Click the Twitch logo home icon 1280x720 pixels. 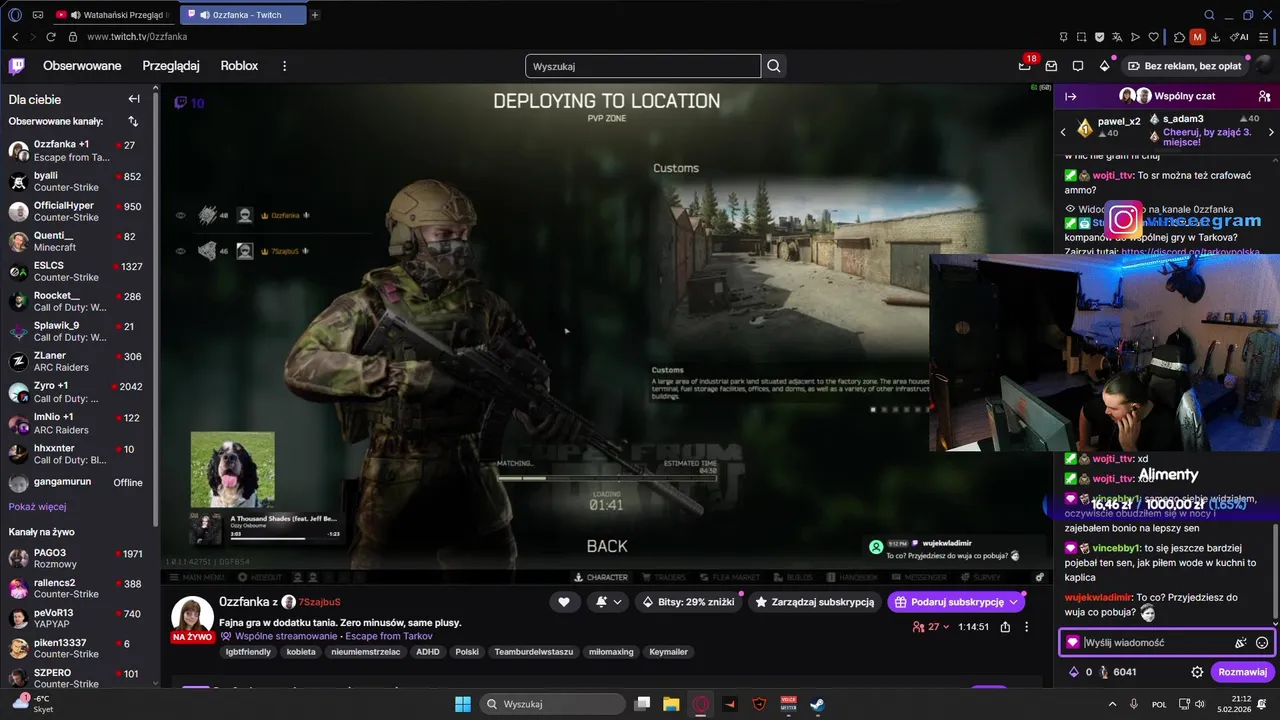coord(16,66)
